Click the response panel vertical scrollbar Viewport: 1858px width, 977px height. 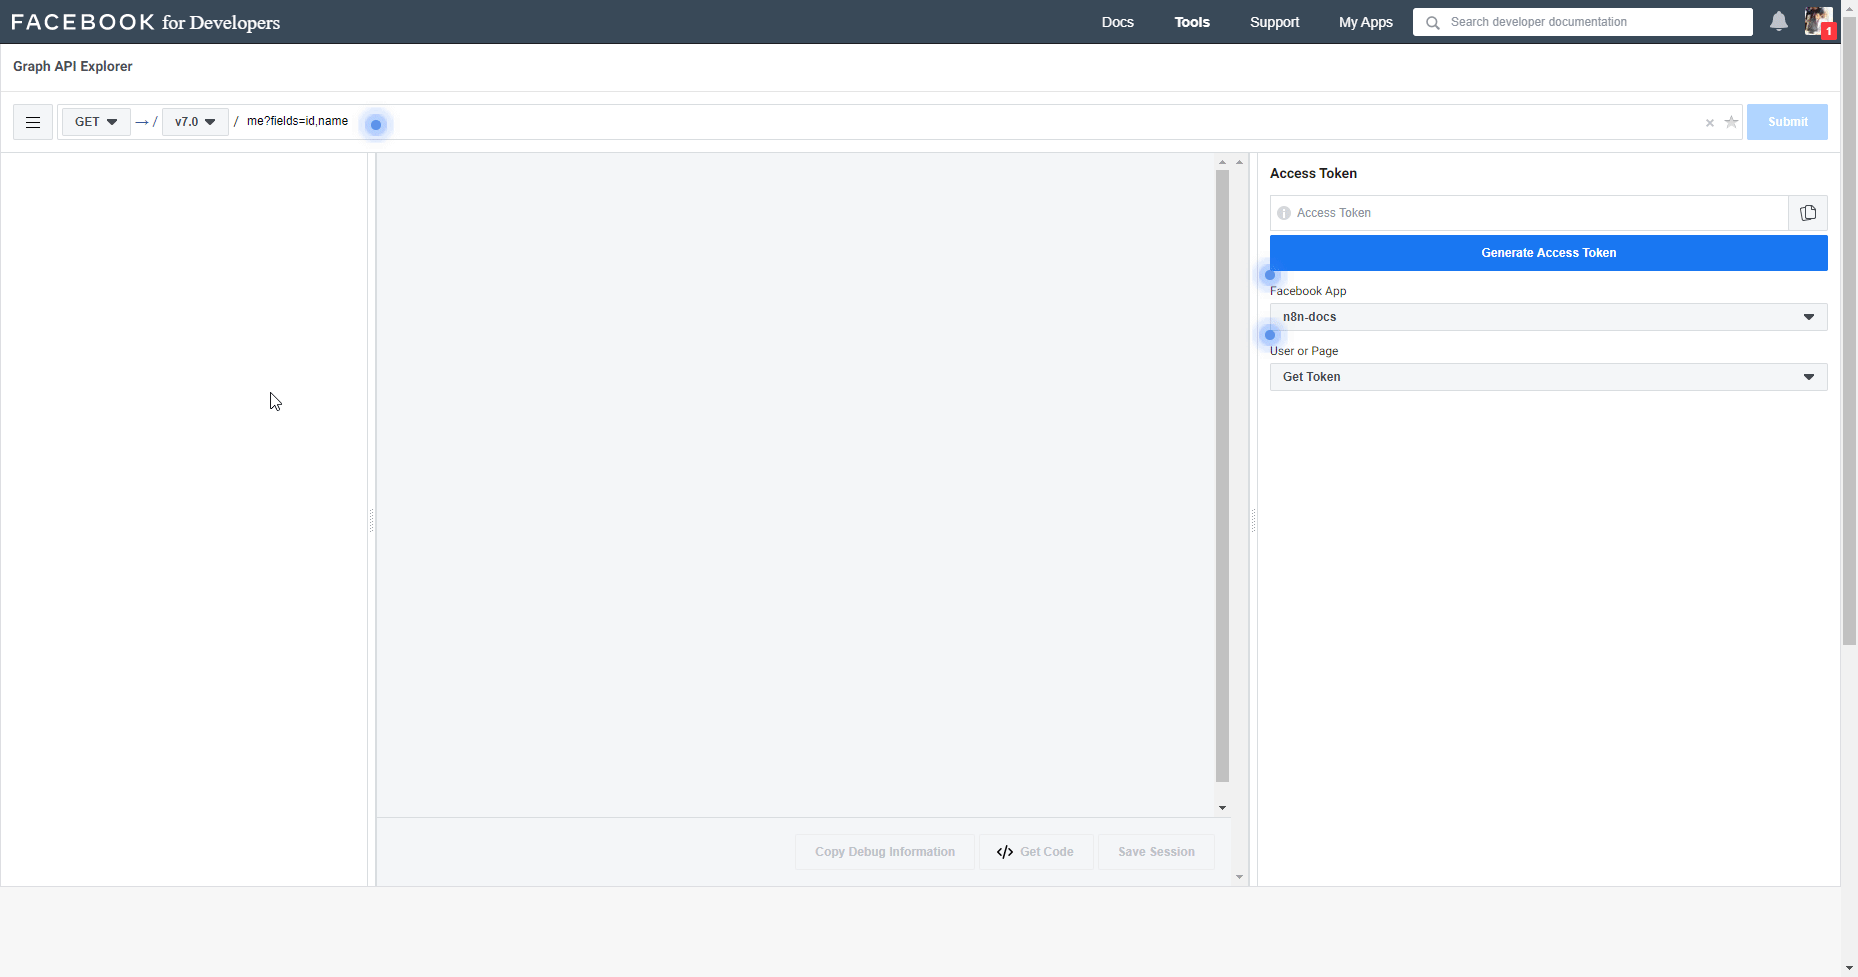[x=1222, y=475]
